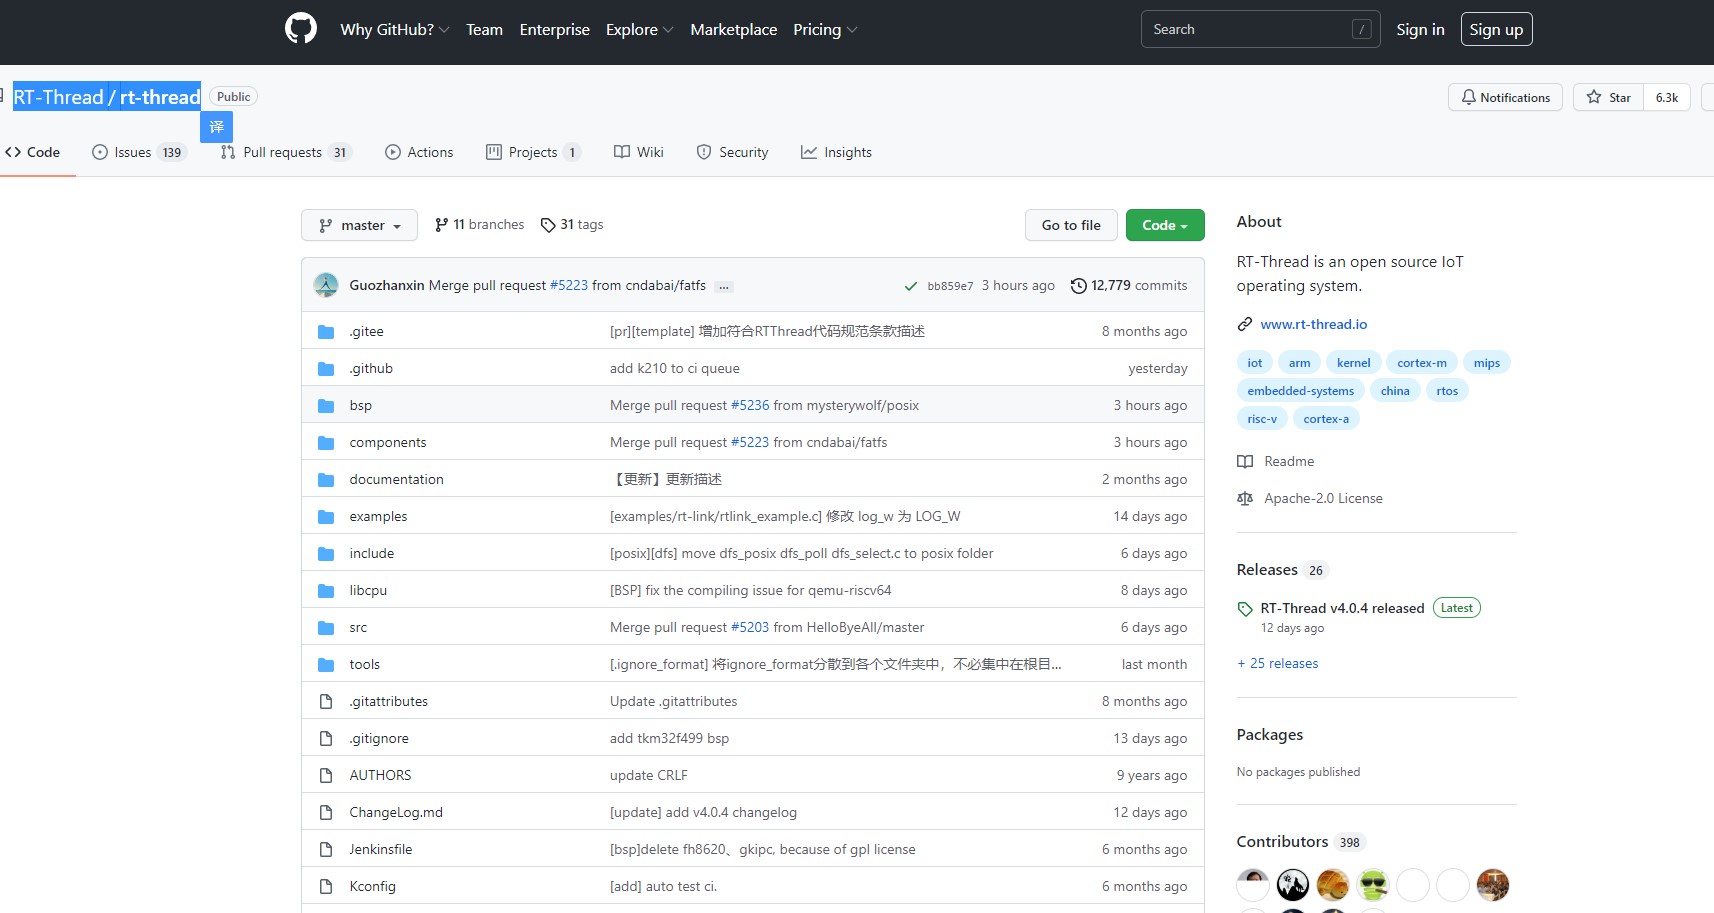The width and height of the screenshot is (1714, 913).
Task: Click the green sunglasses contributor avatar
Action: point(1373,885)
